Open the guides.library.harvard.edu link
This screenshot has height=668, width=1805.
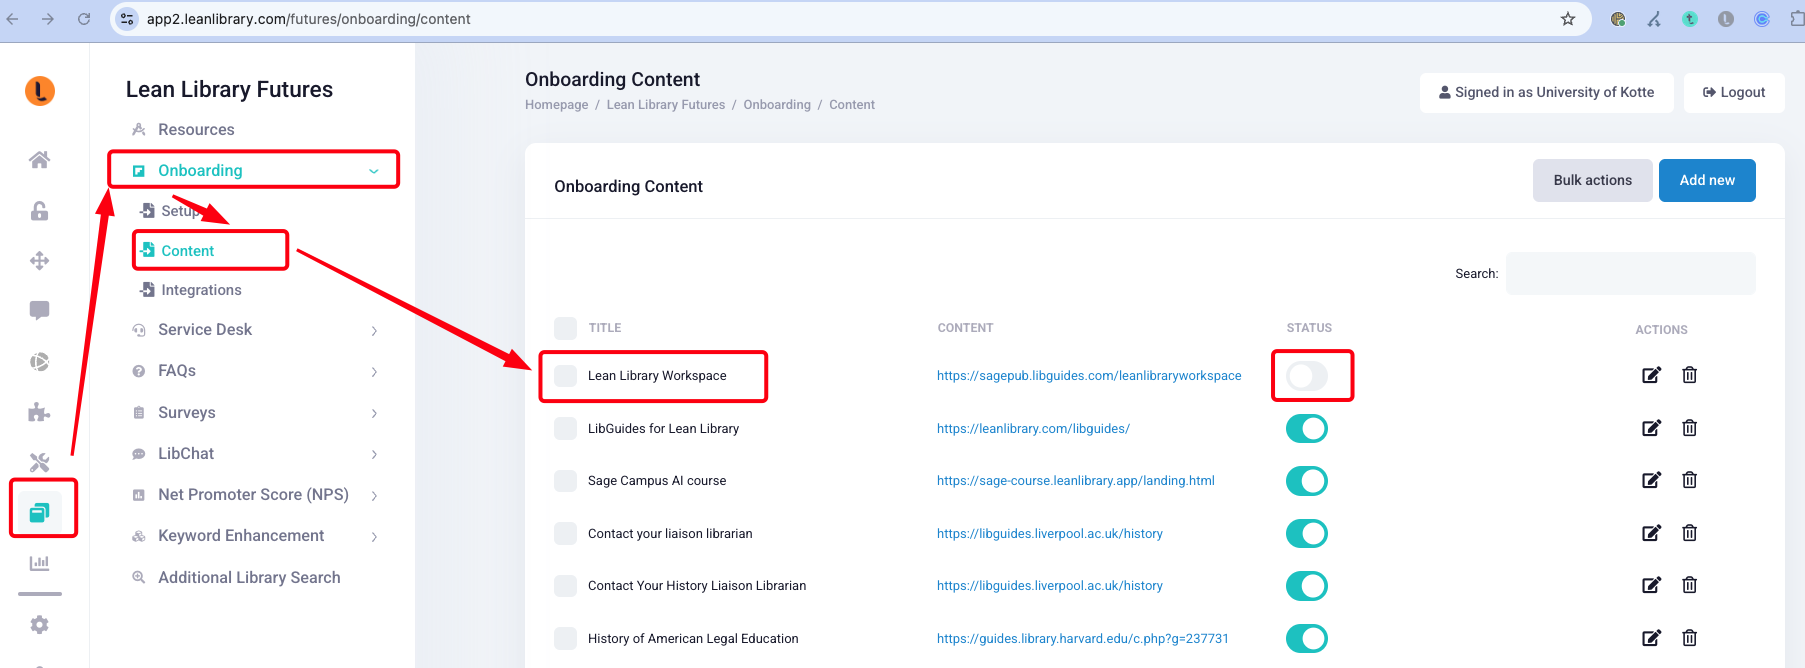point(1082,638)
